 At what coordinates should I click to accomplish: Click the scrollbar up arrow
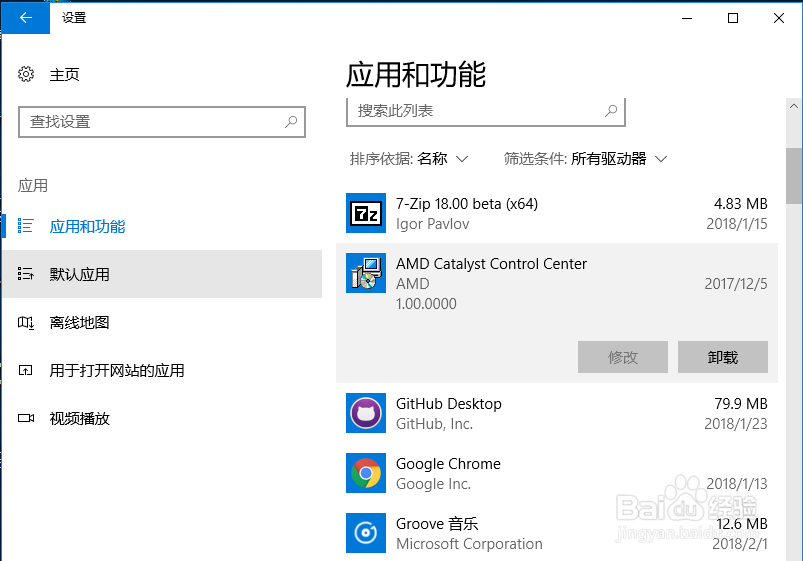pos(794,106)
